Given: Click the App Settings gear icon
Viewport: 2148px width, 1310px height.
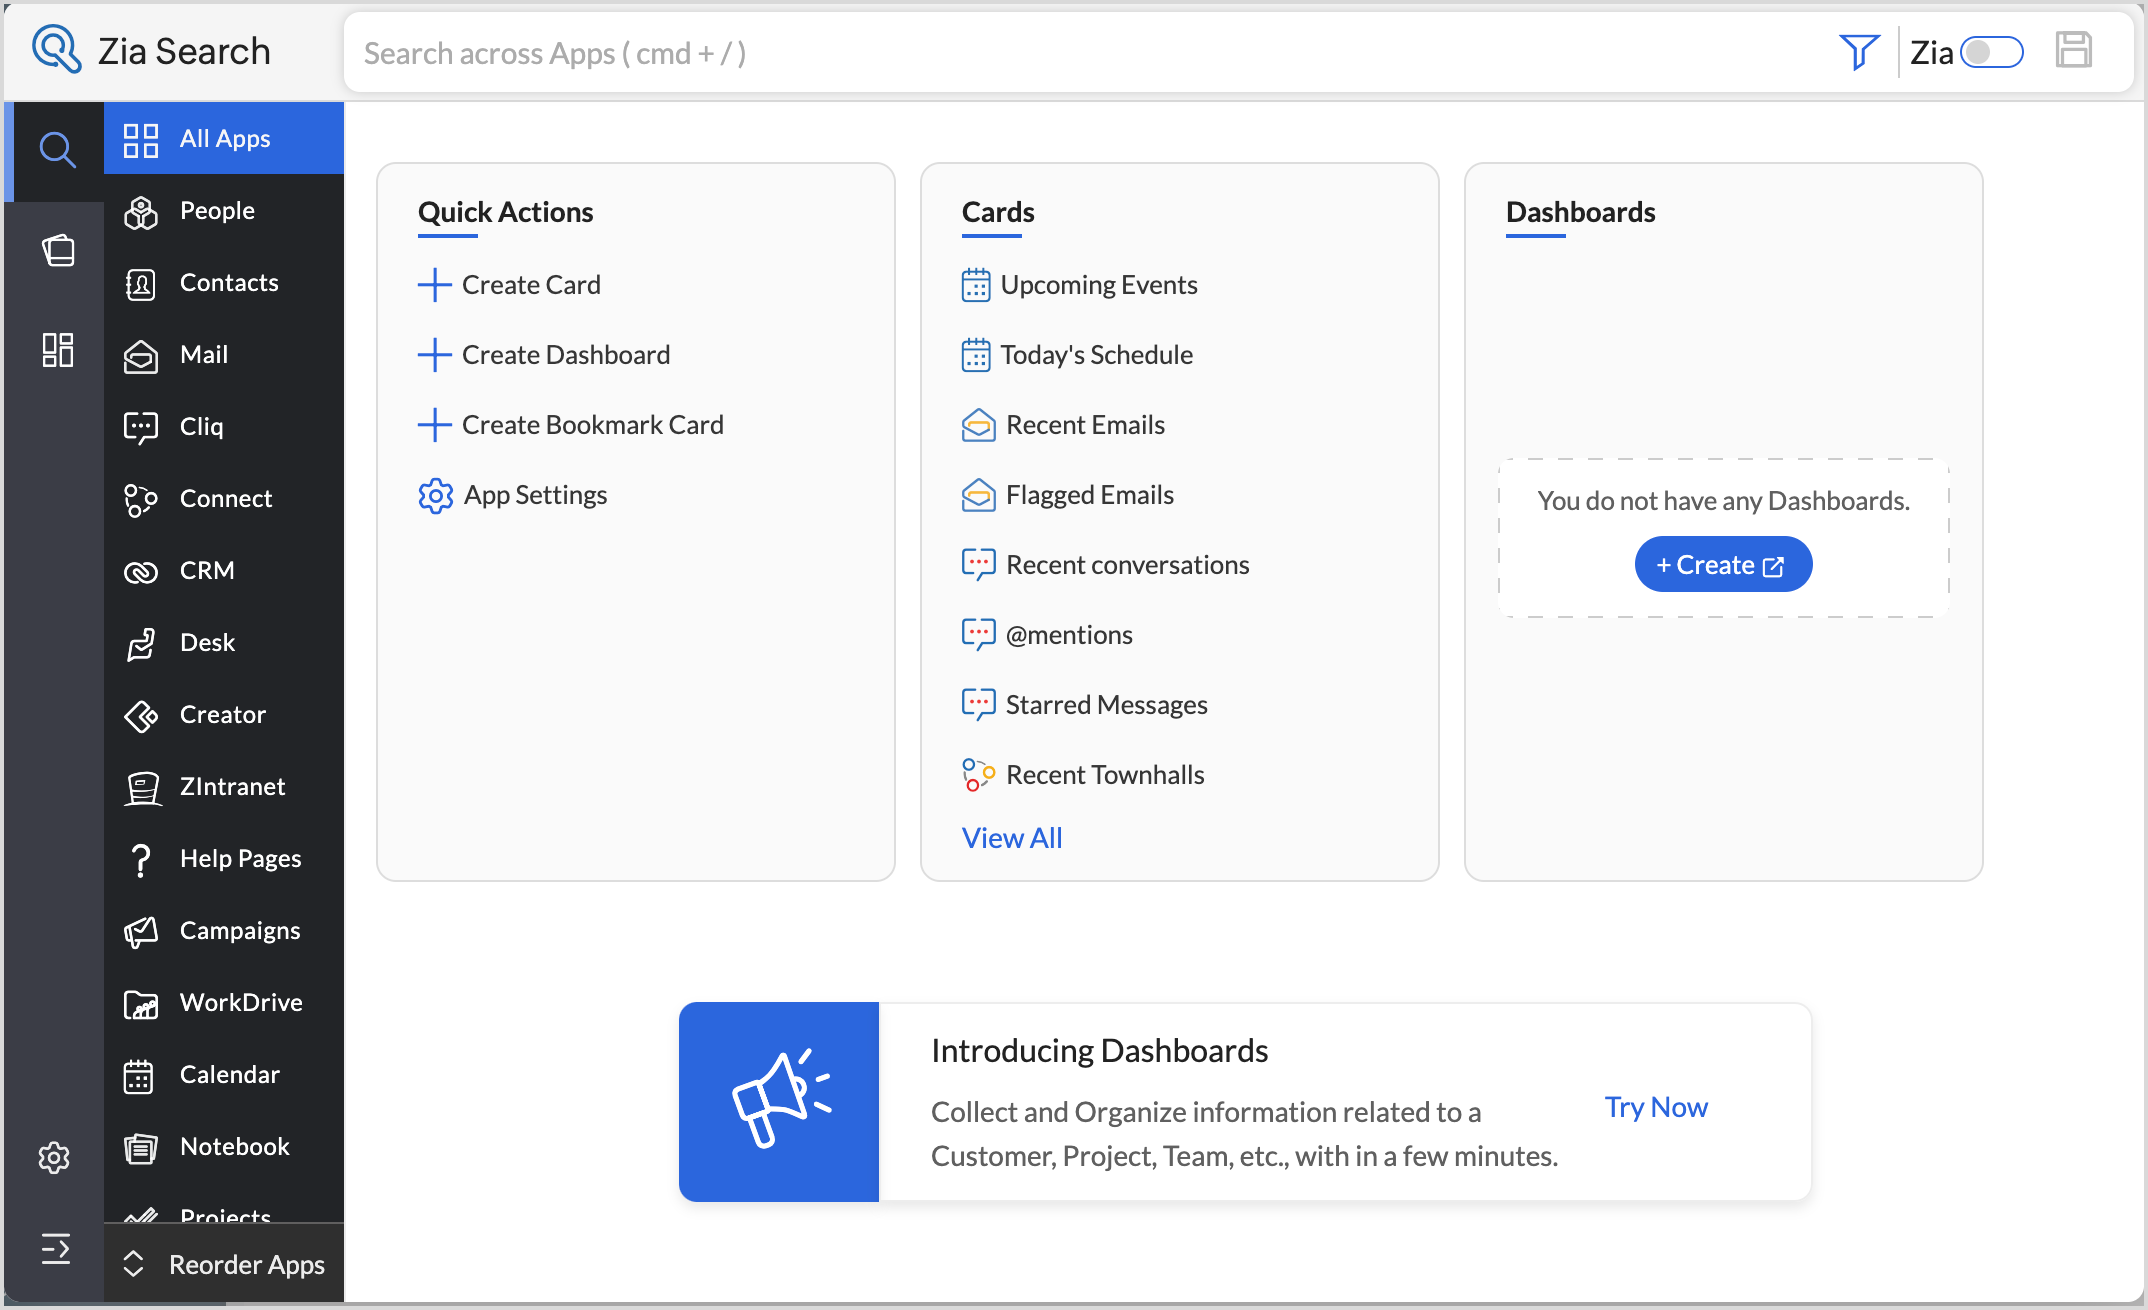Looking at the screenshot, I should coord(435,495).
